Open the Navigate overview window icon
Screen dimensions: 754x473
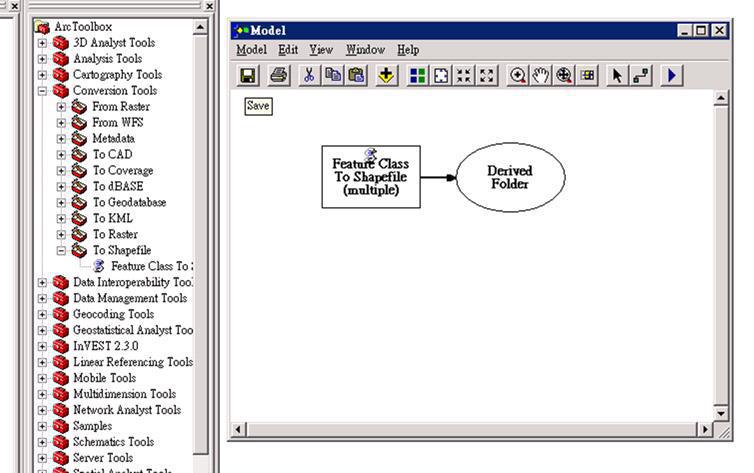coord(587,75)
